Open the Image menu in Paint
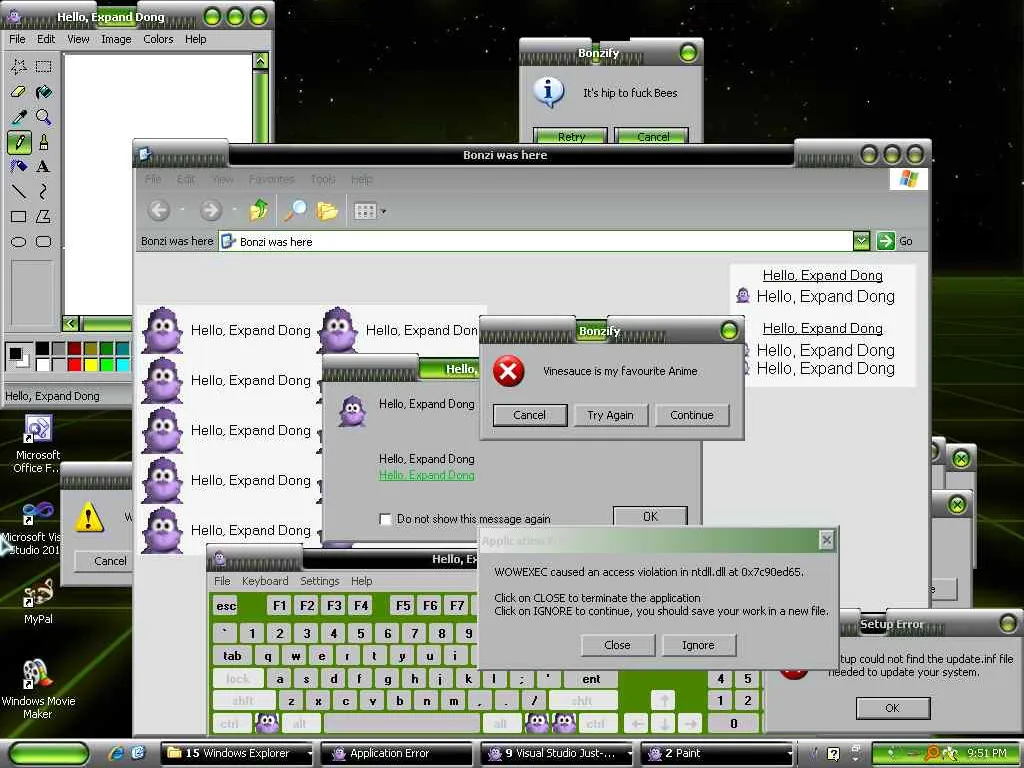Screen dimensions: 1024x768 point(116,39)
